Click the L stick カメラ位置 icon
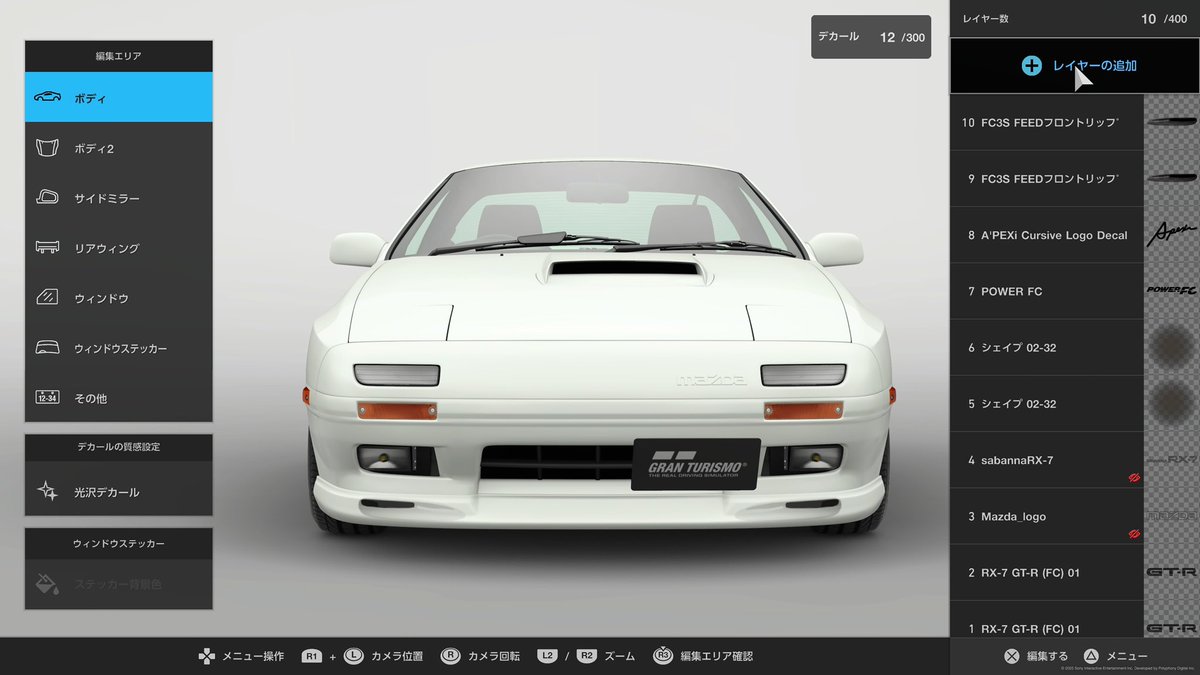Image resolution: width=1200 pixels, height=675 pixels. (x=353, y=657)
